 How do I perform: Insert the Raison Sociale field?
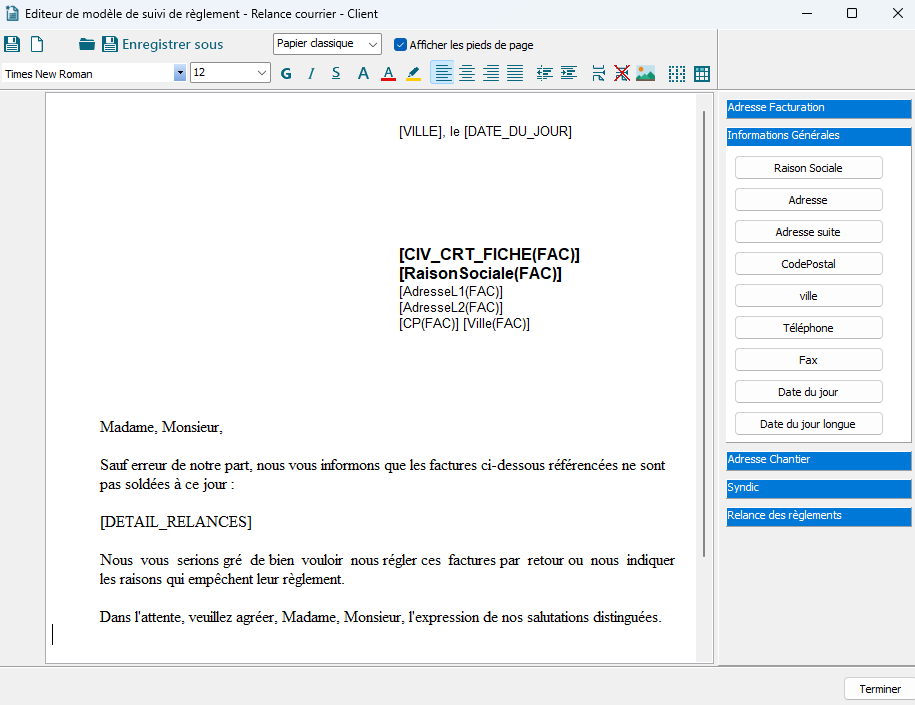(808, 167)
